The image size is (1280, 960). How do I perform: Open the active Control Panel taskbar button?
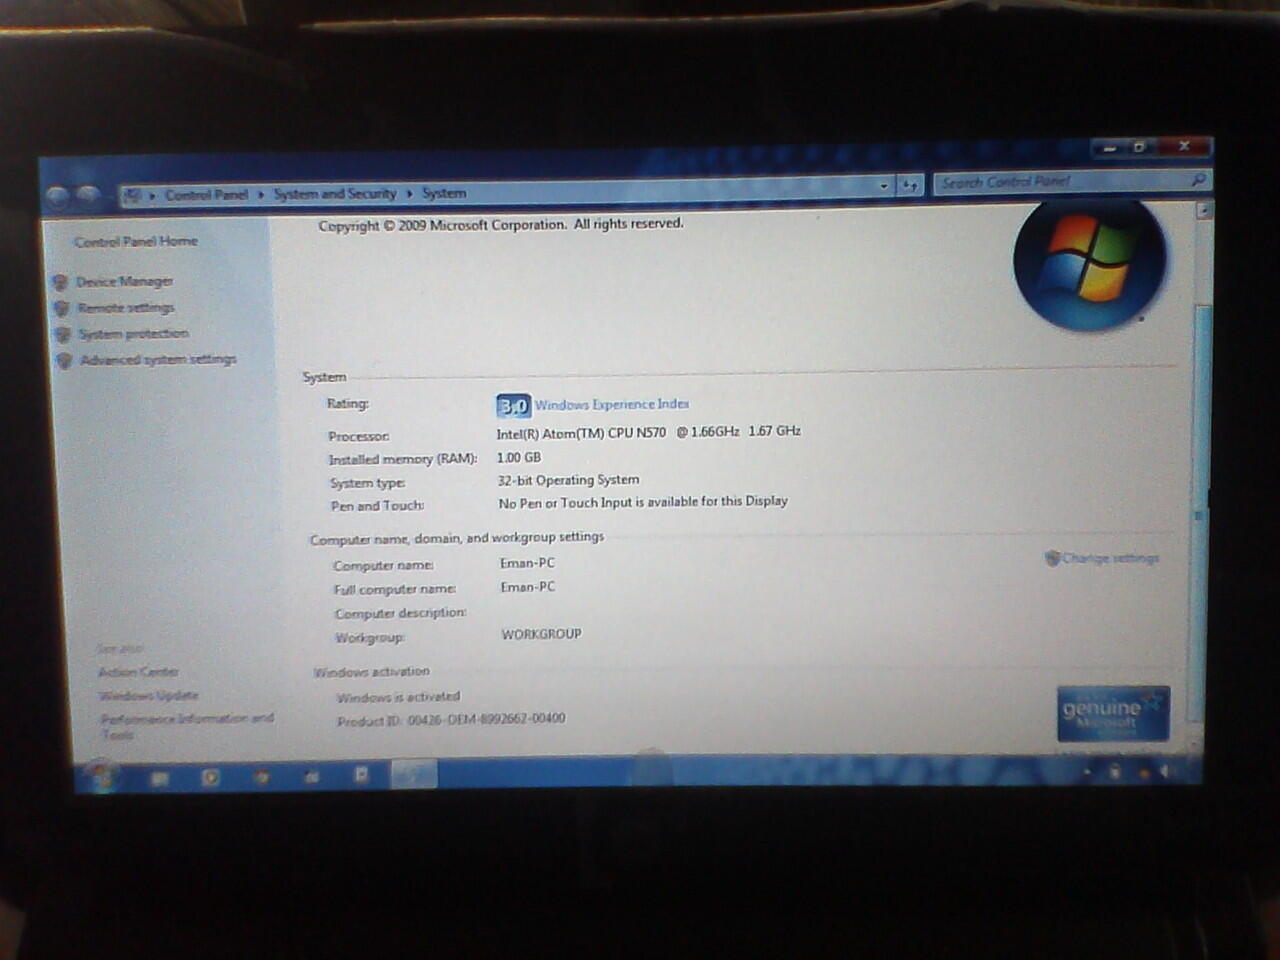click(413, 773)
